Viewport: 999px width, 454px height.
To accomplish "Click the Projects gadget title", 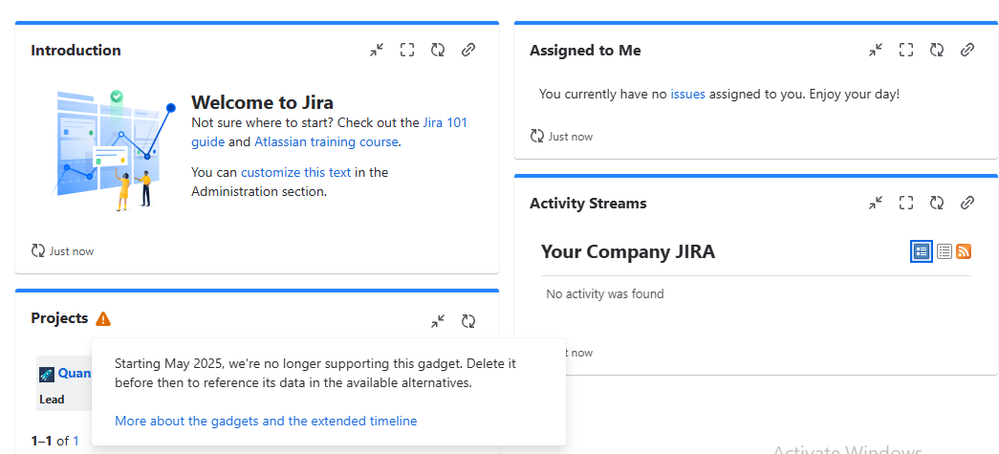I will (59, 318).
